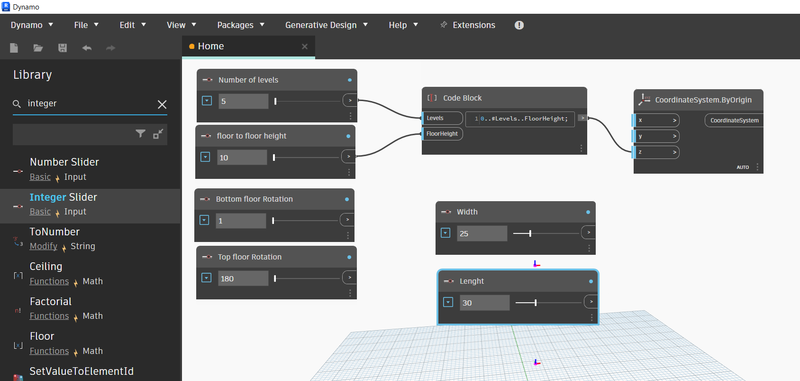The width and height of the screenshot is (800, 381).
Task: Click the Factorial library entry icon
Action: point(18,310)
